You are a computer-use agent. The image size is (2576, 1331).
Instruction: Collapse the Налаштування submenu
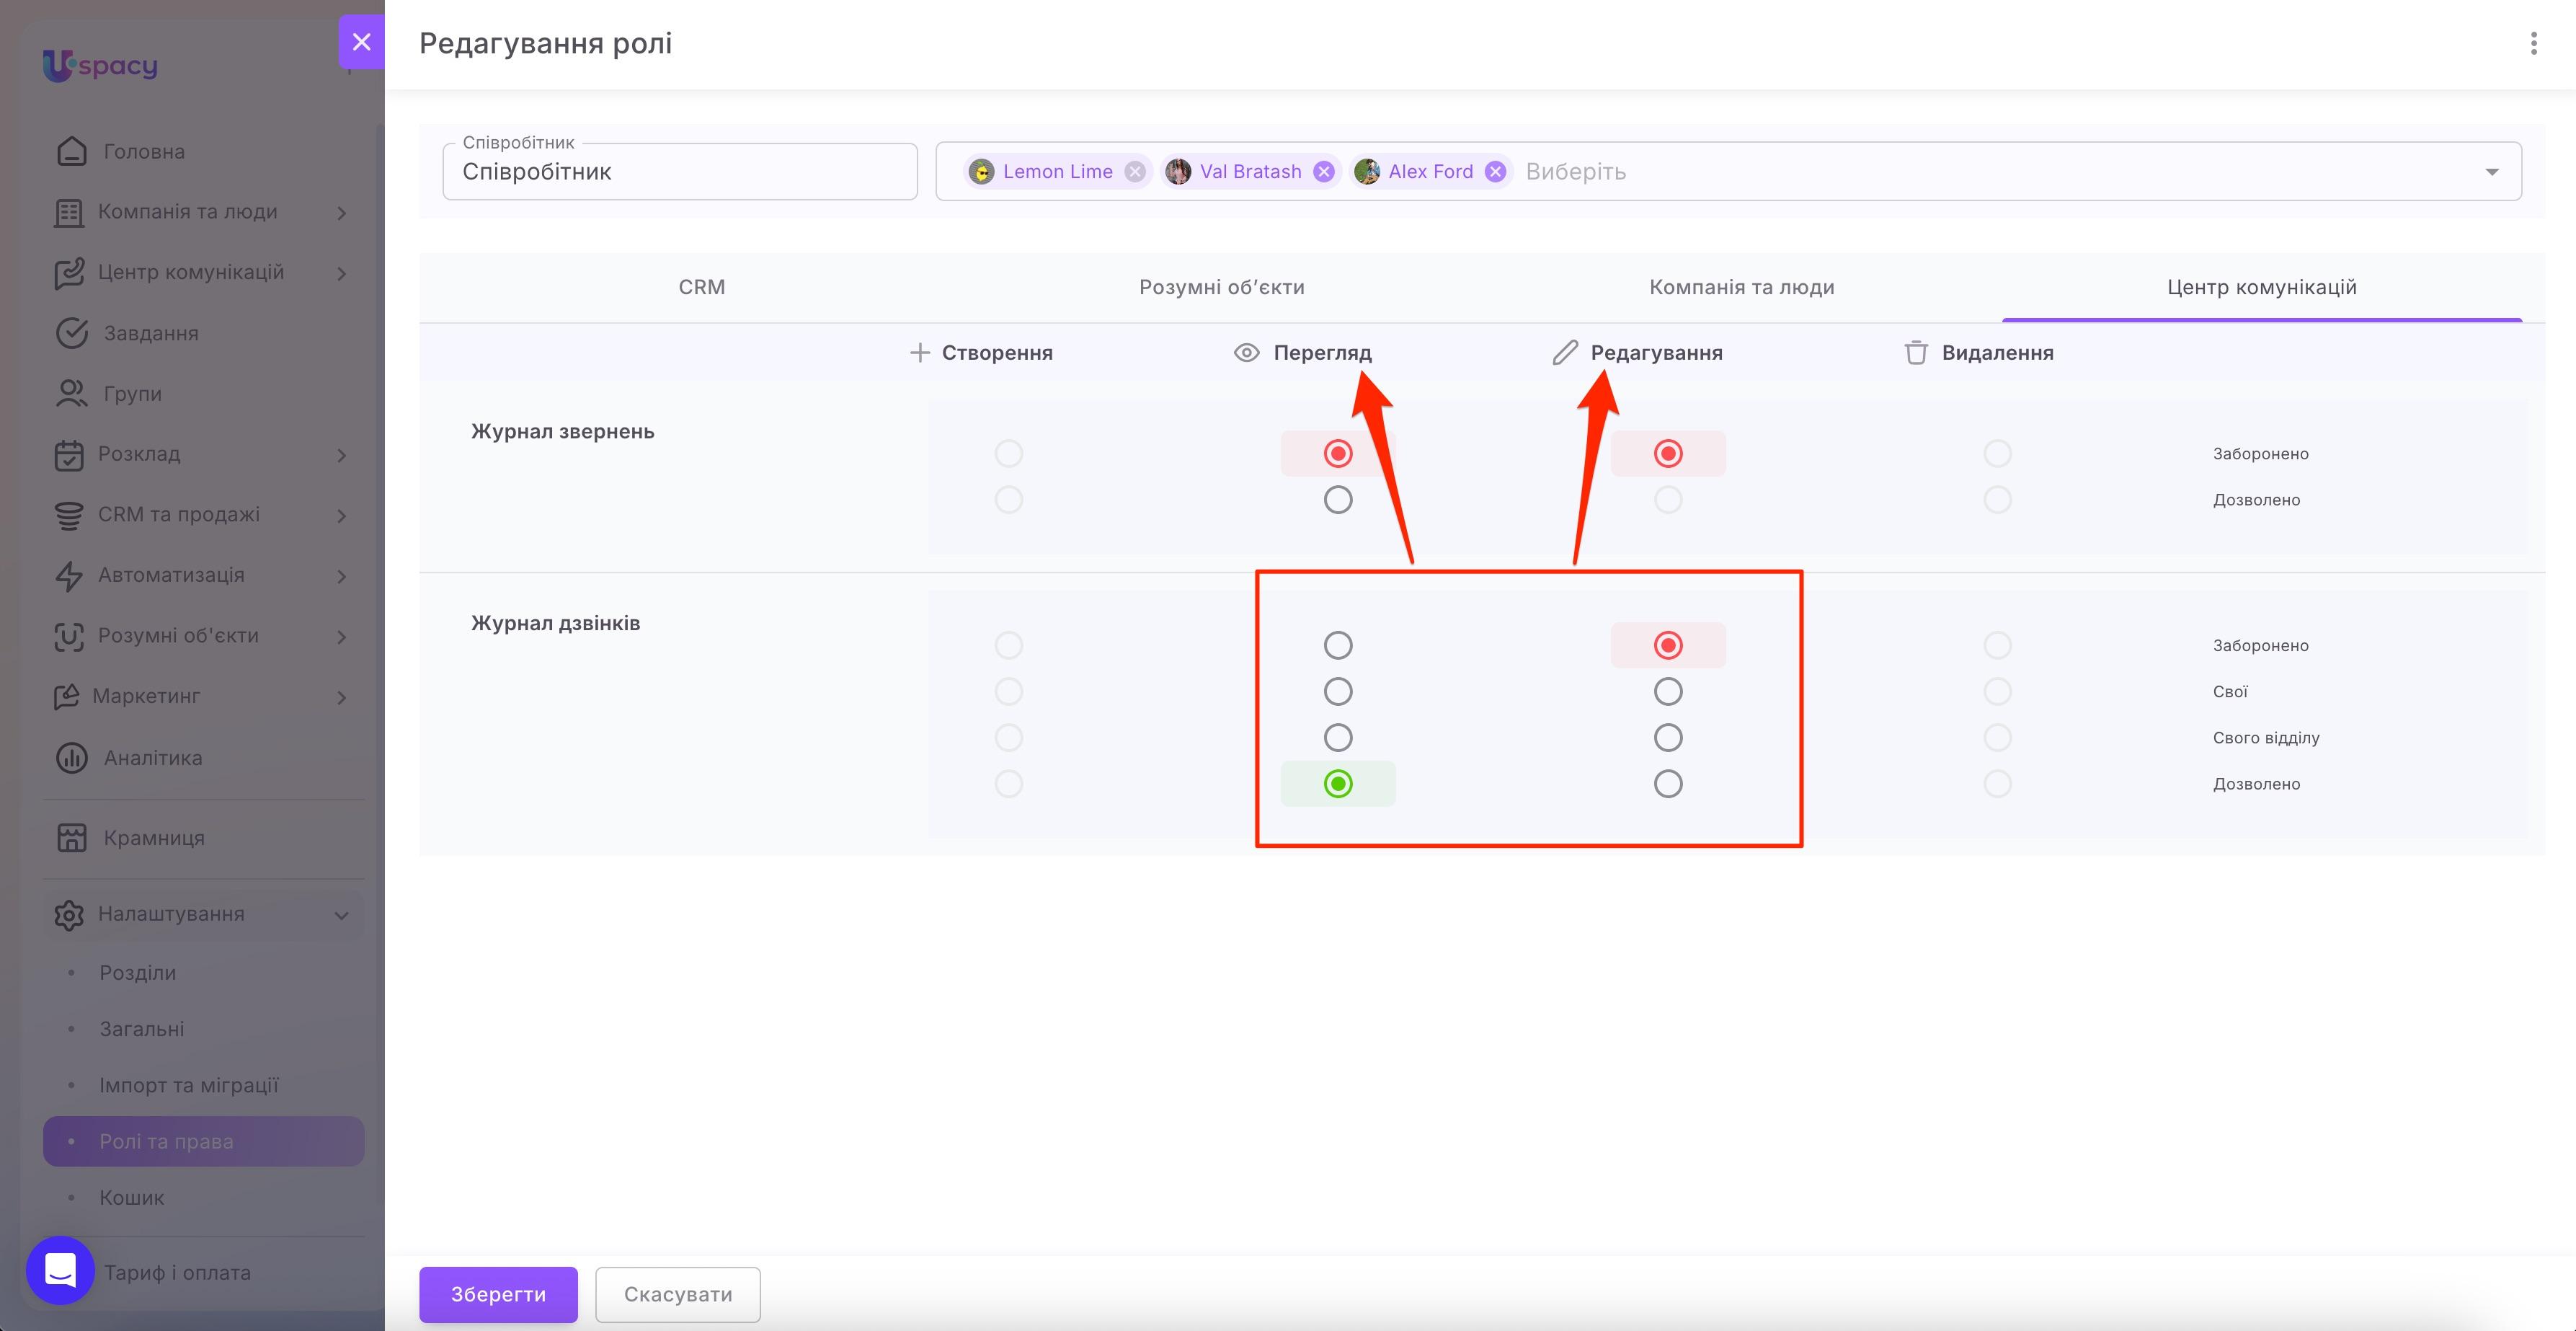pyautogui.click(x=341, y=915)
